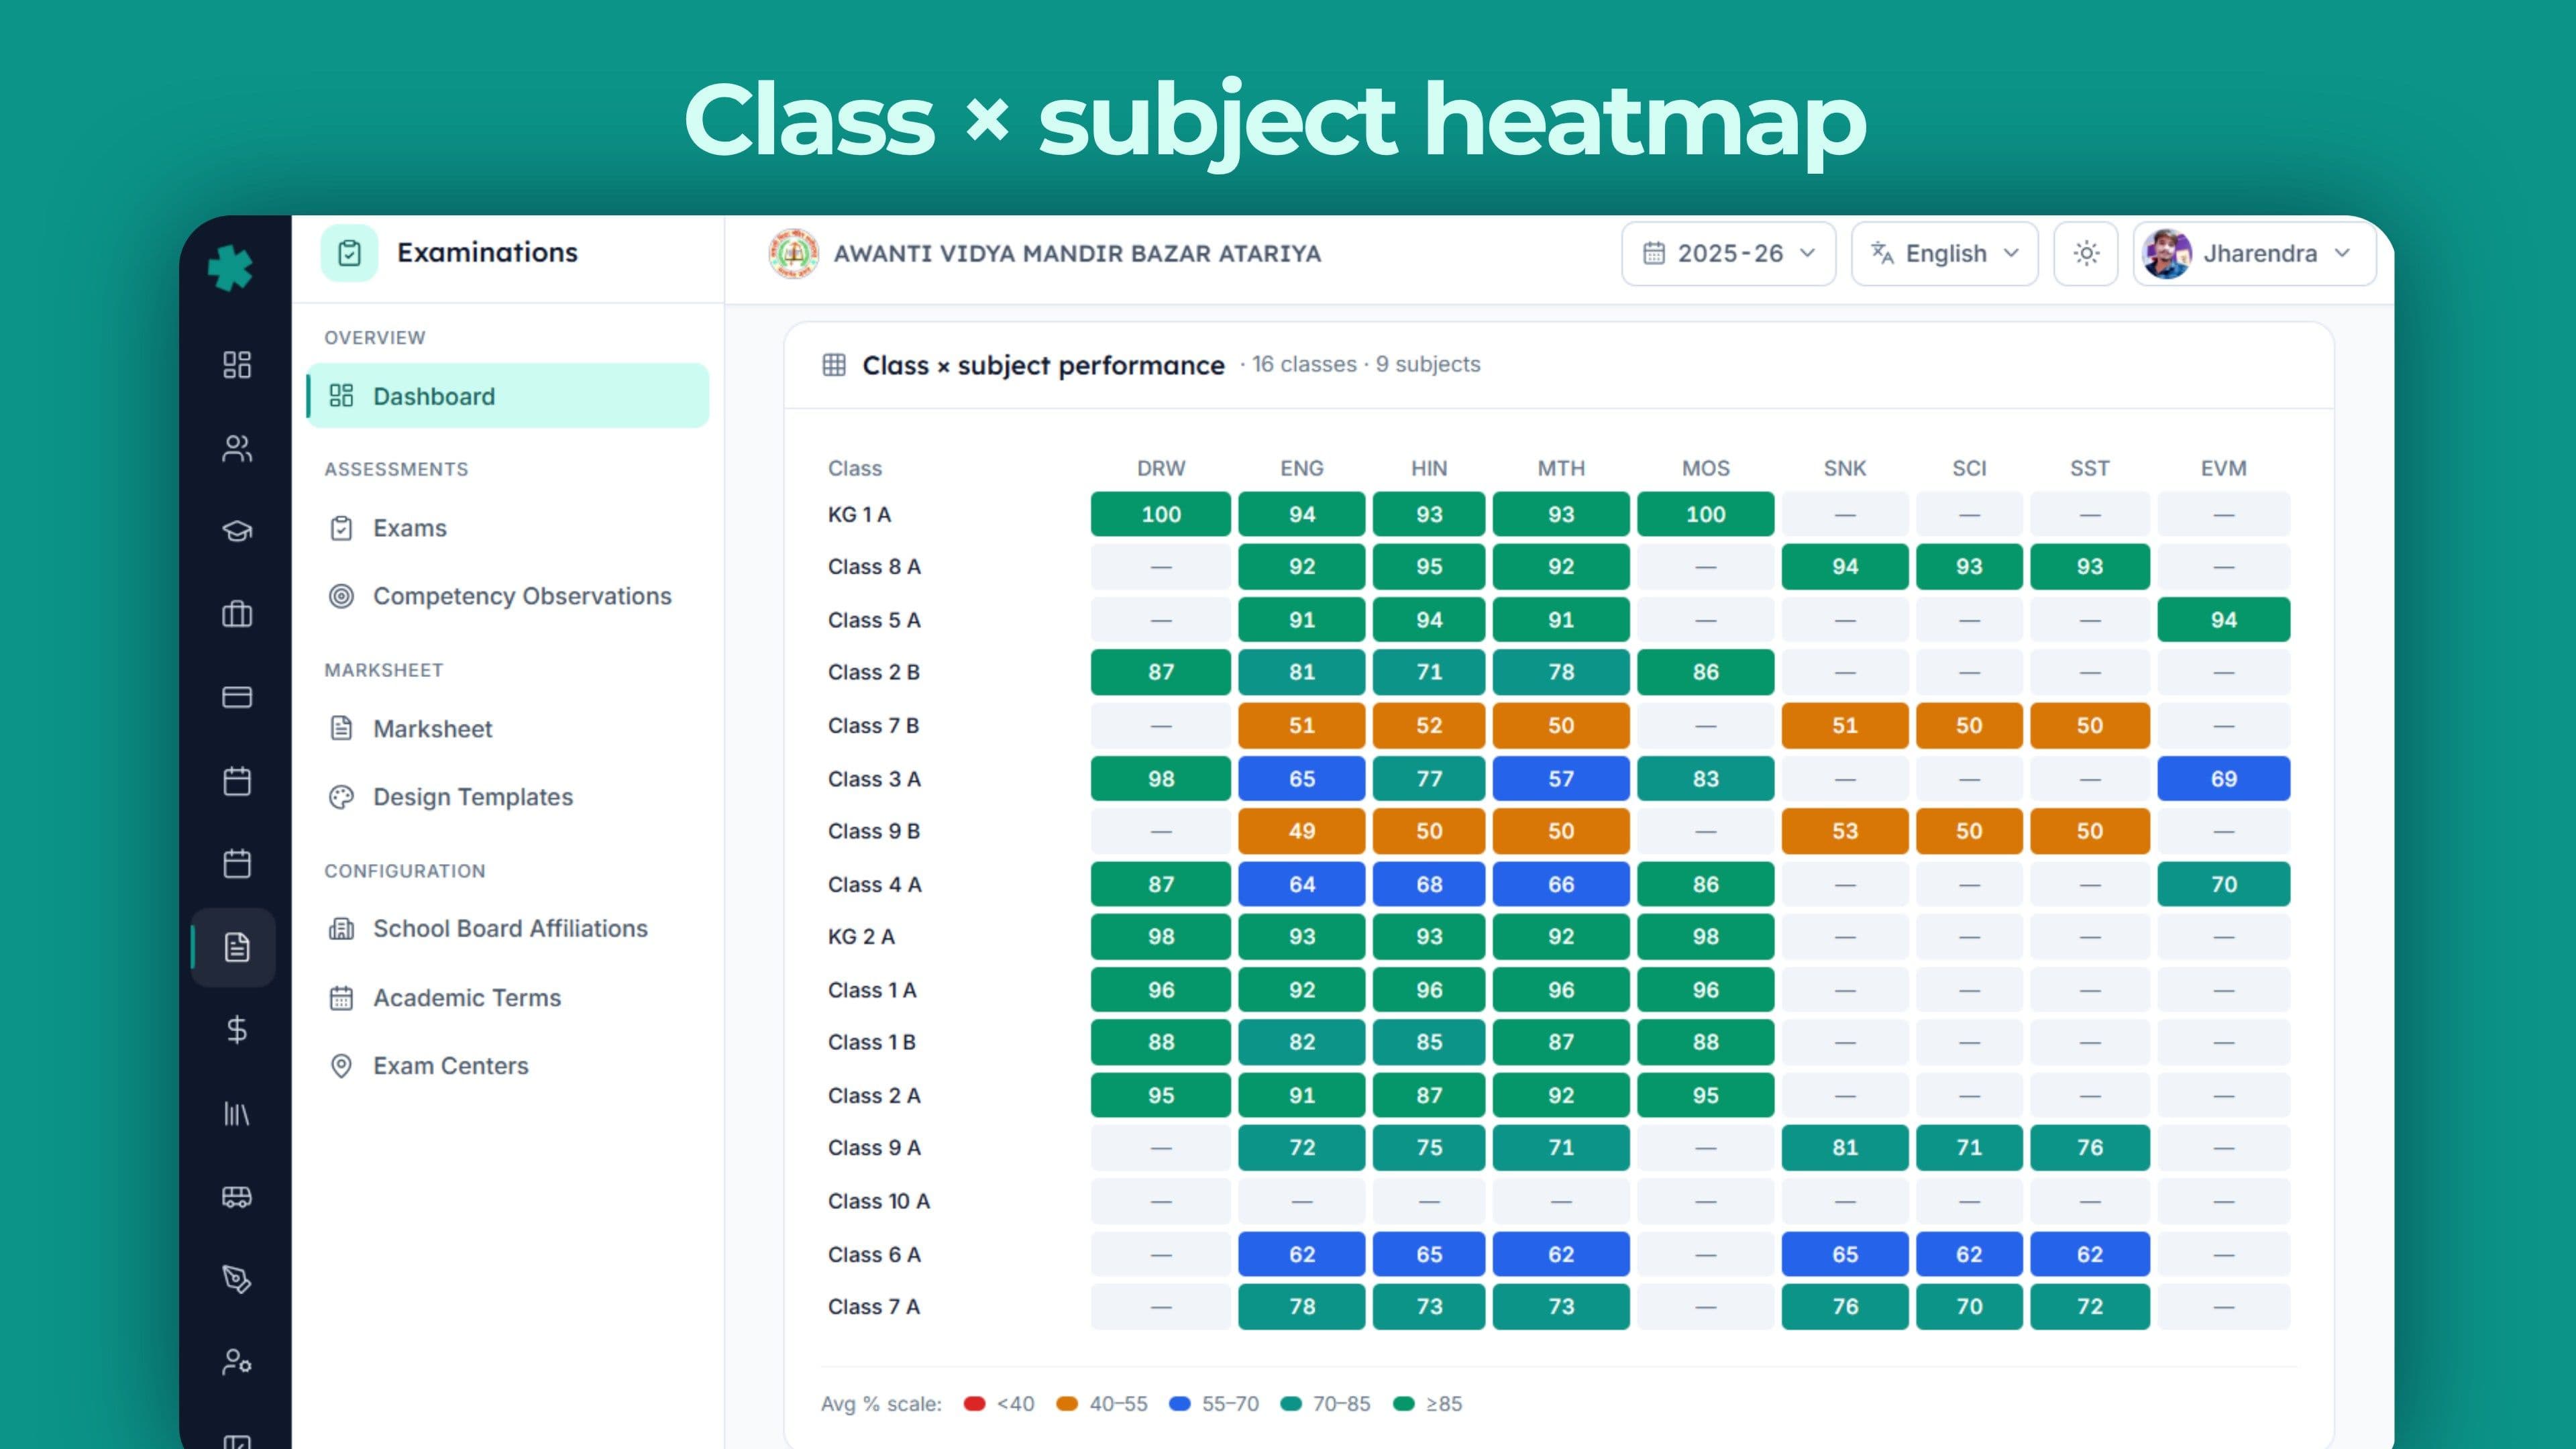Click the Class 10 A row label
This screenshot has width=2576, height=1449.
[x=878, y=1201]
